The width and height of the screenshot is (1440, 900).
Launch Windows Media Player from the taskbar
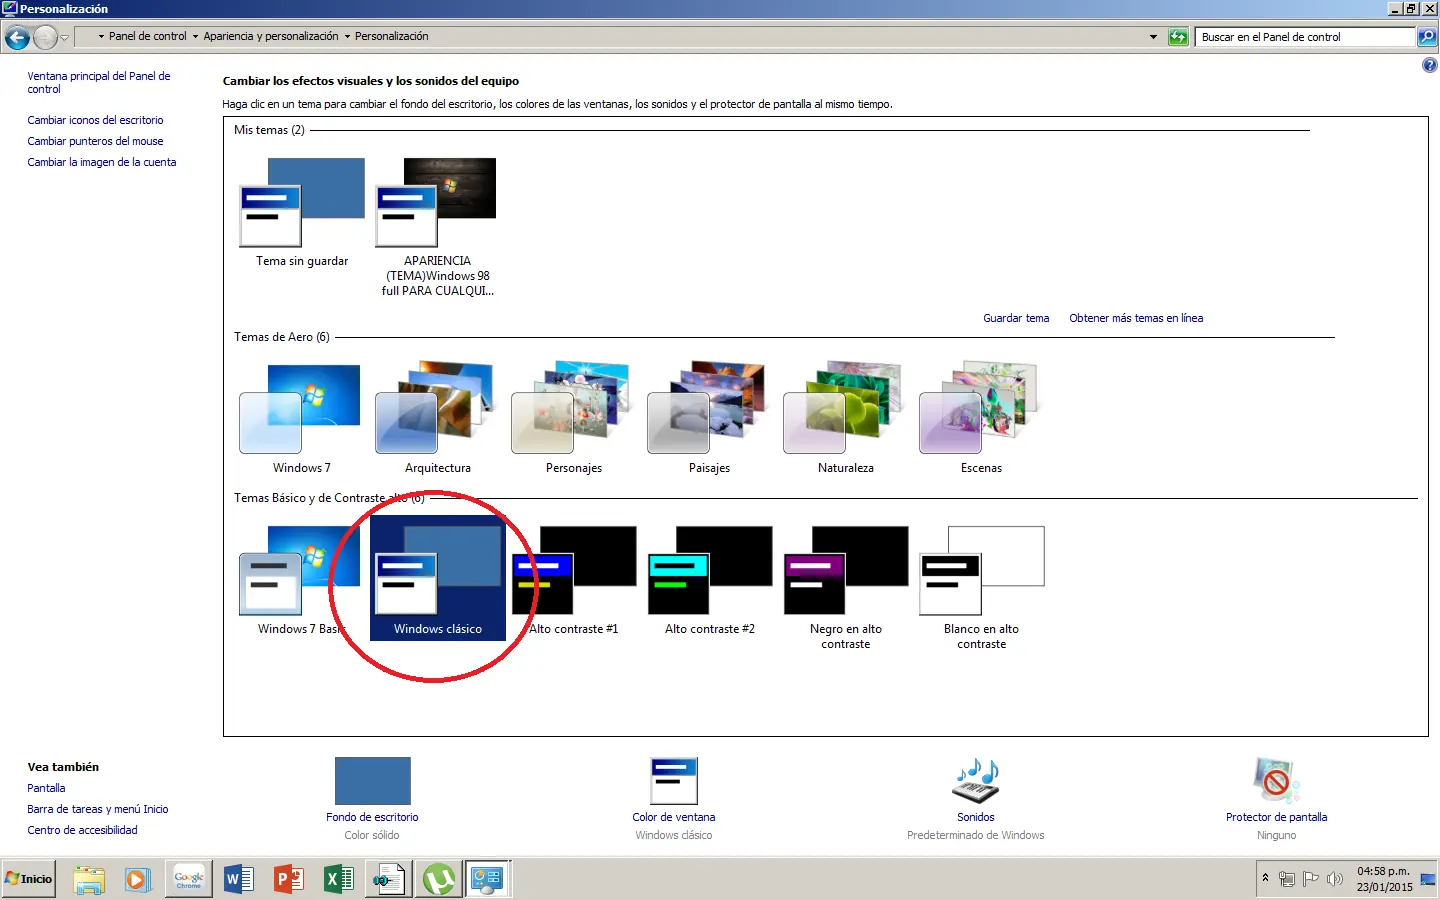tap(137, 879)
